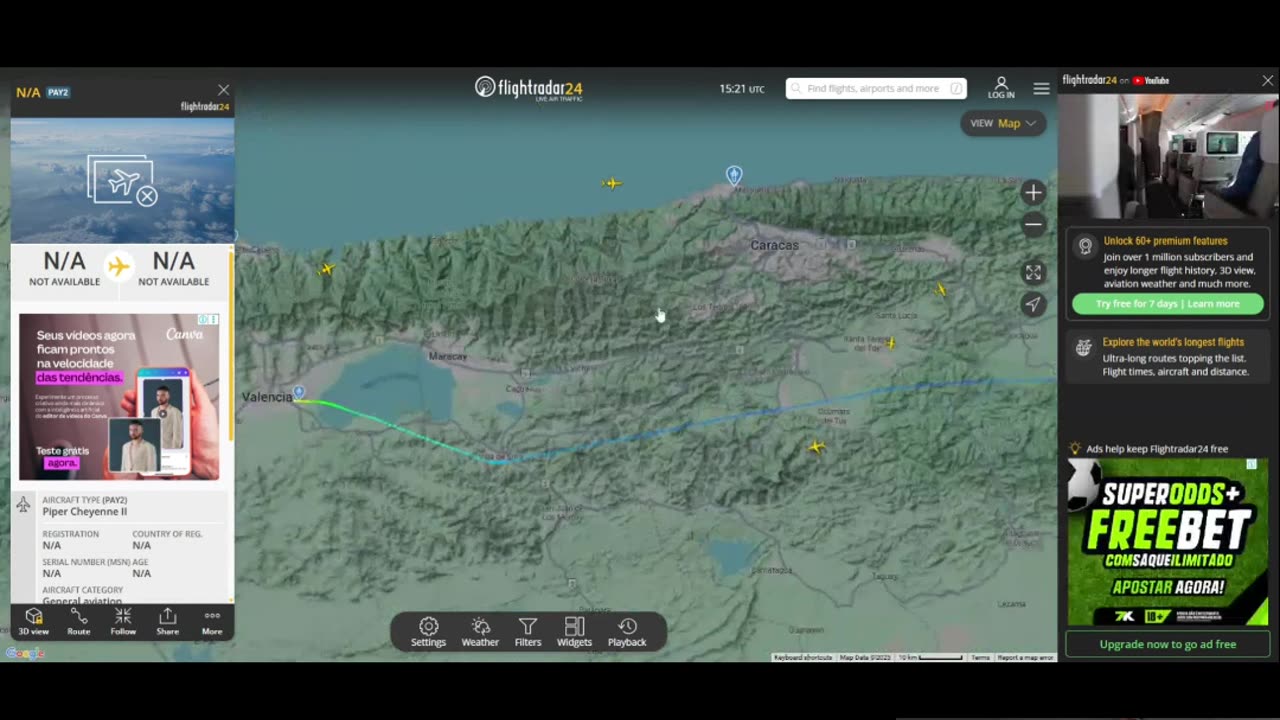Zoom out on the map
This screenshot has width=1280, height=720.
coord(1033,225)
